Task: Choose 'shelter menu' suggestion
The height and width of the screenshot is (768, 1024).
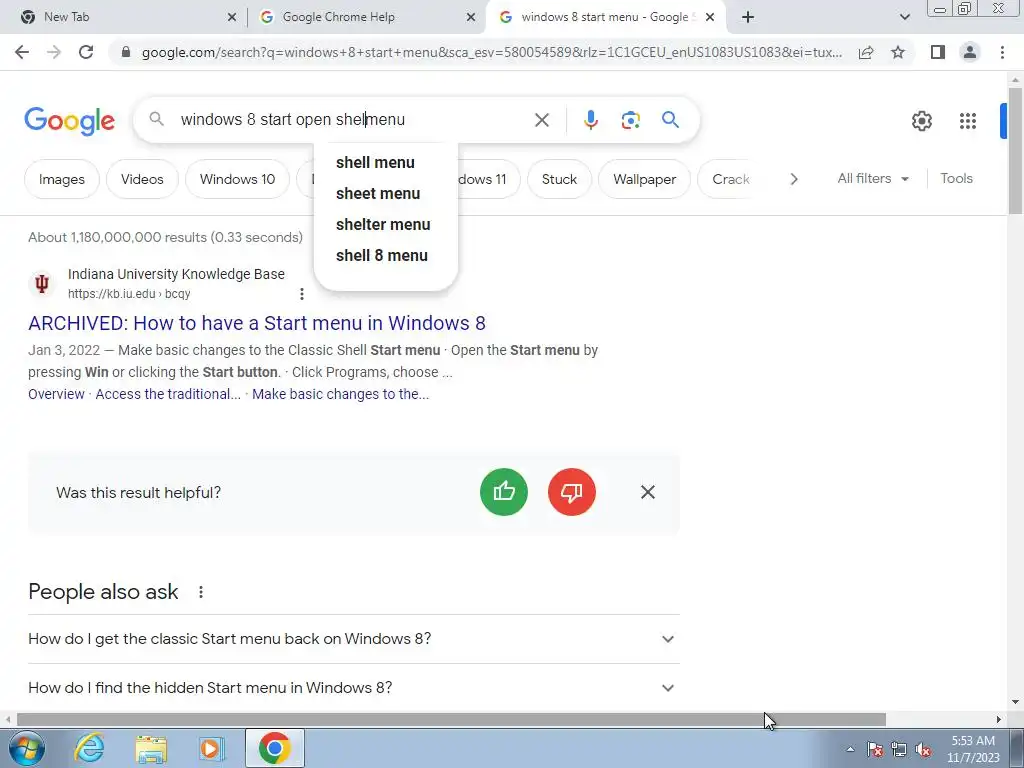Action: click(385, 224)
